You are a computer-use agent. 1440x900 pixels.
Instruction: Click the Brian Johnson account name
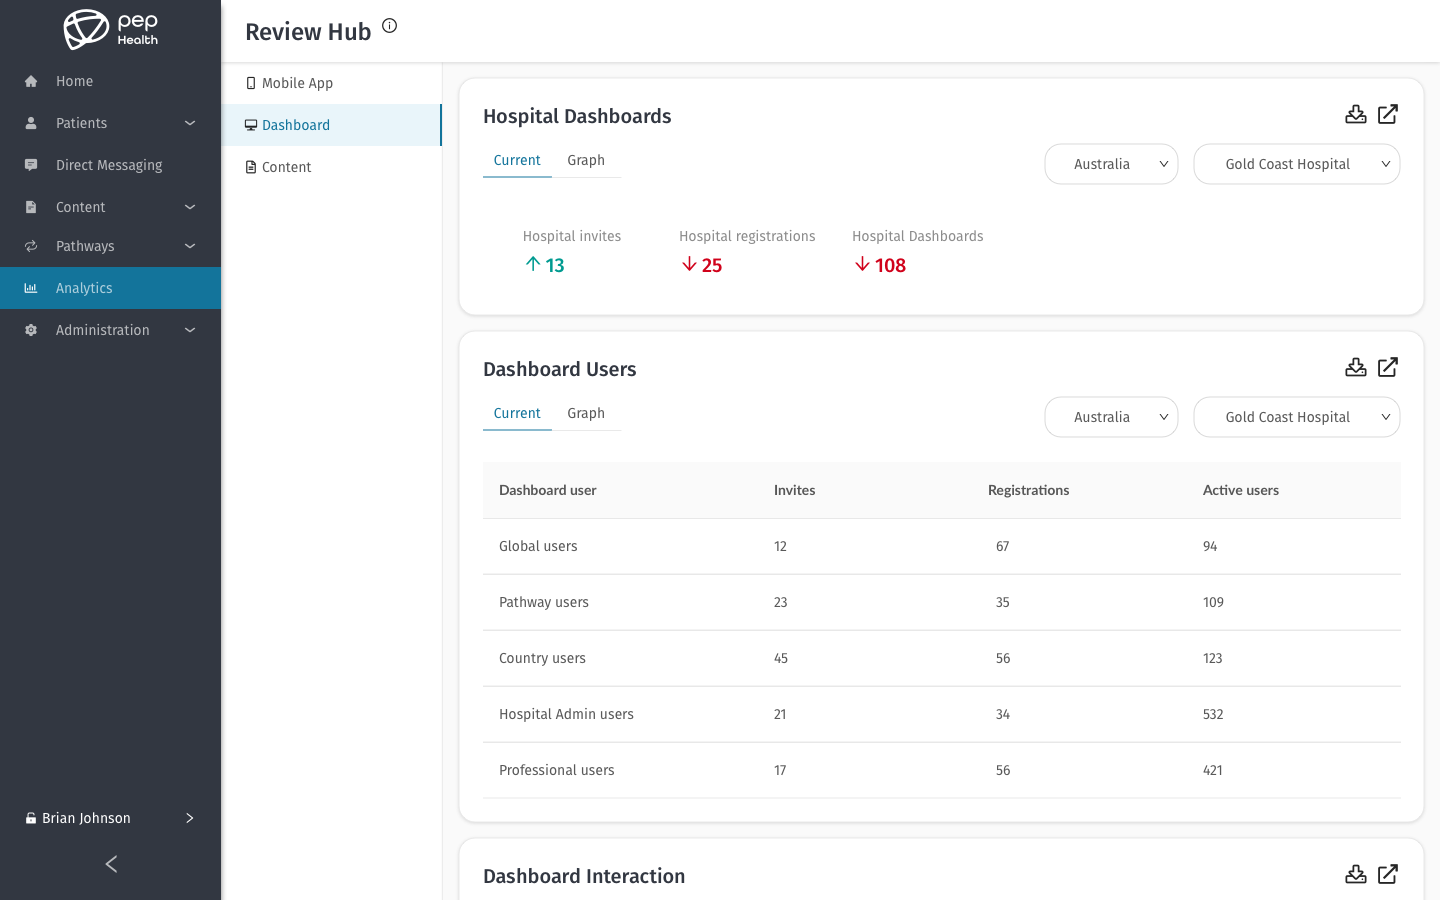click(x=86, y=818)
